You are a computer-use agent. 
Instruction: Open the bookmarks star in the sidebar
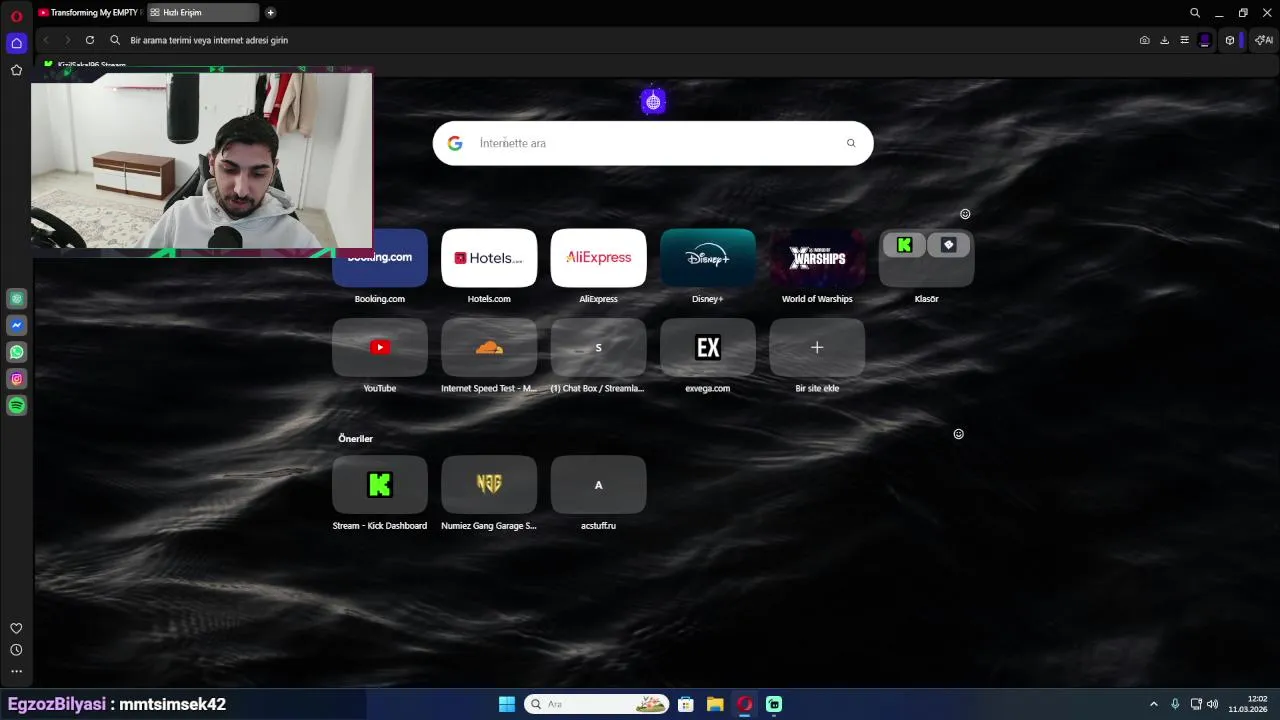tap(16, 70)
